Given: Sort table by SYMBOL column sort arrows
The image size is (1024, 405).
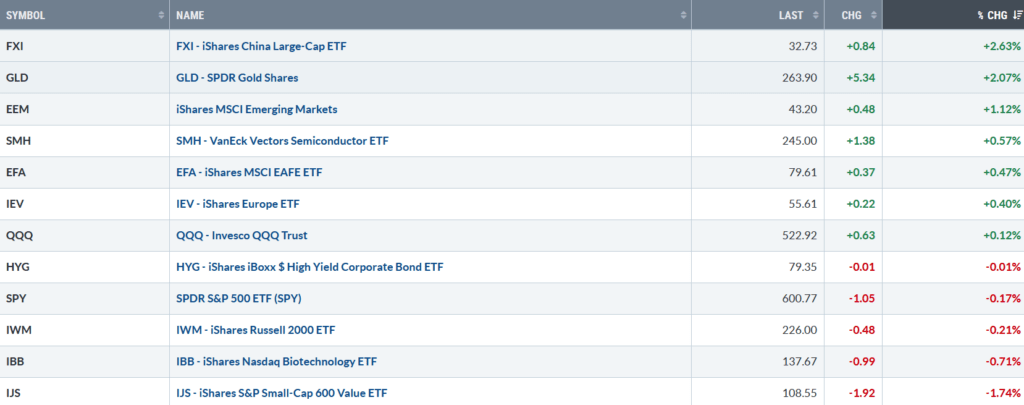Looking at the screenshot, I should [161, 15].
